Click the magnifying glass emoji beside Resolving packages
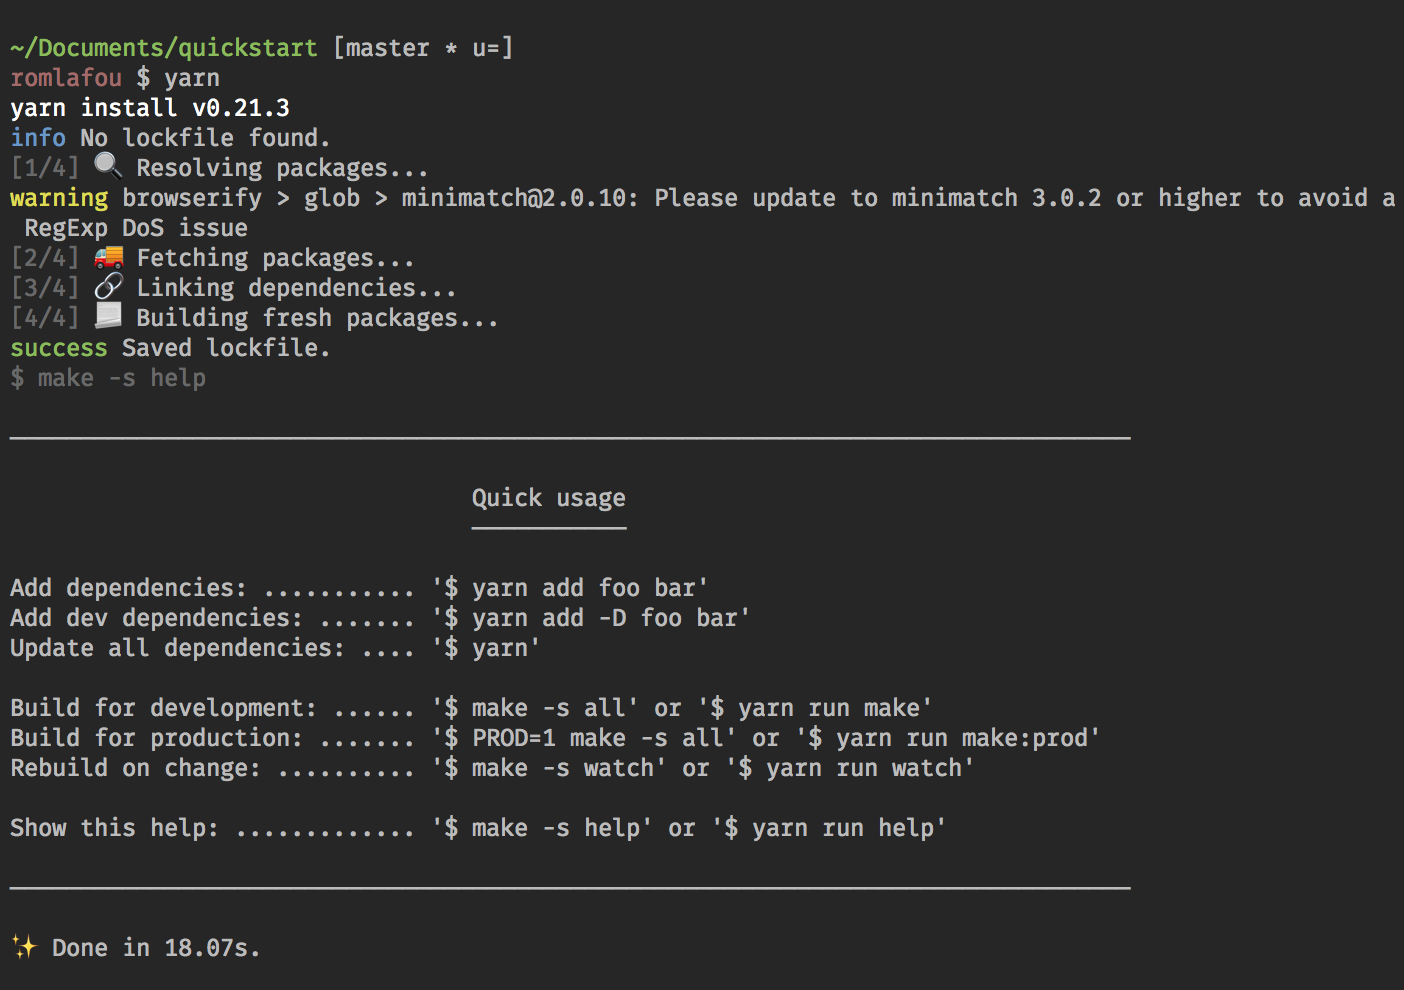This screenshot has height=990, width=1404. [108, 166]
